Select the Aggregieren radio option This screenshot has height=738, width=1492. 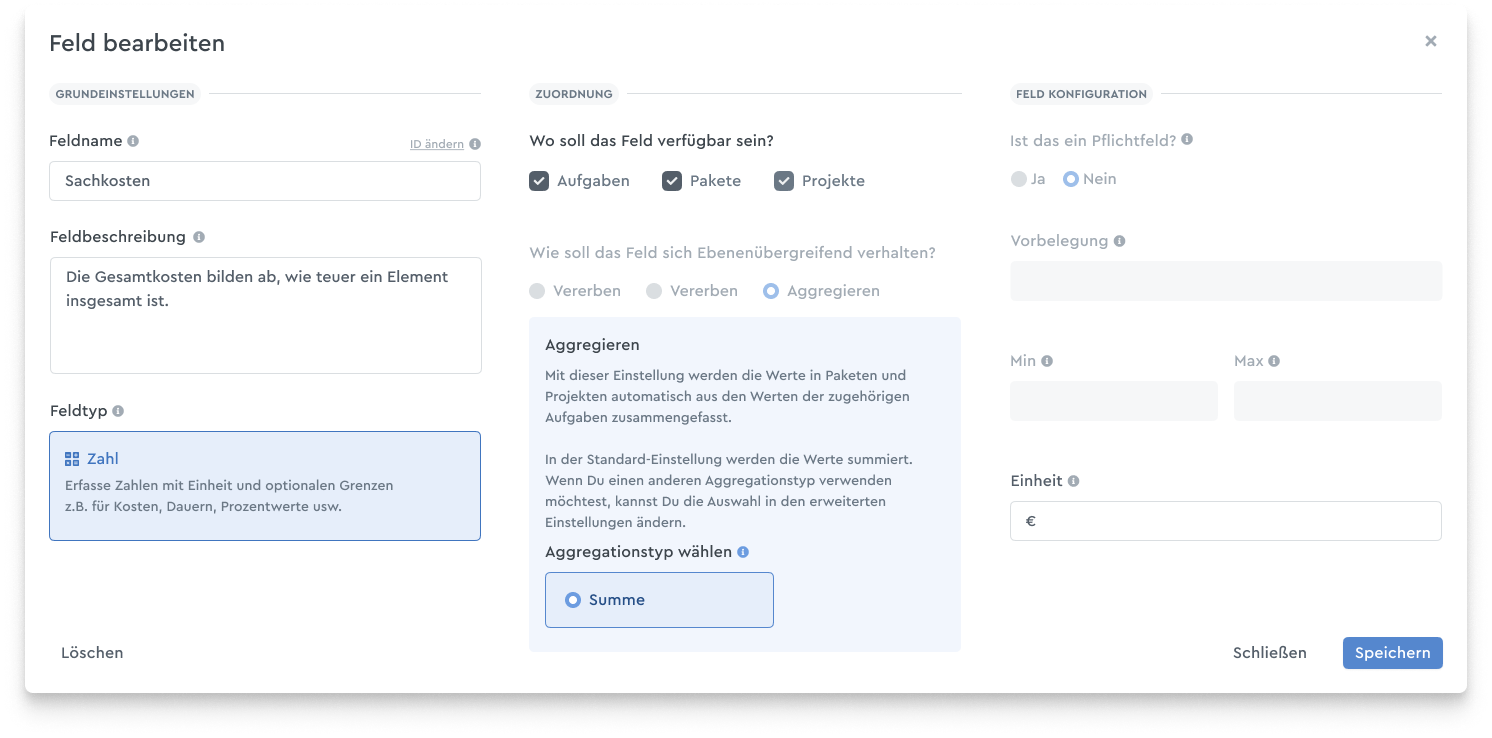(771, 291)
